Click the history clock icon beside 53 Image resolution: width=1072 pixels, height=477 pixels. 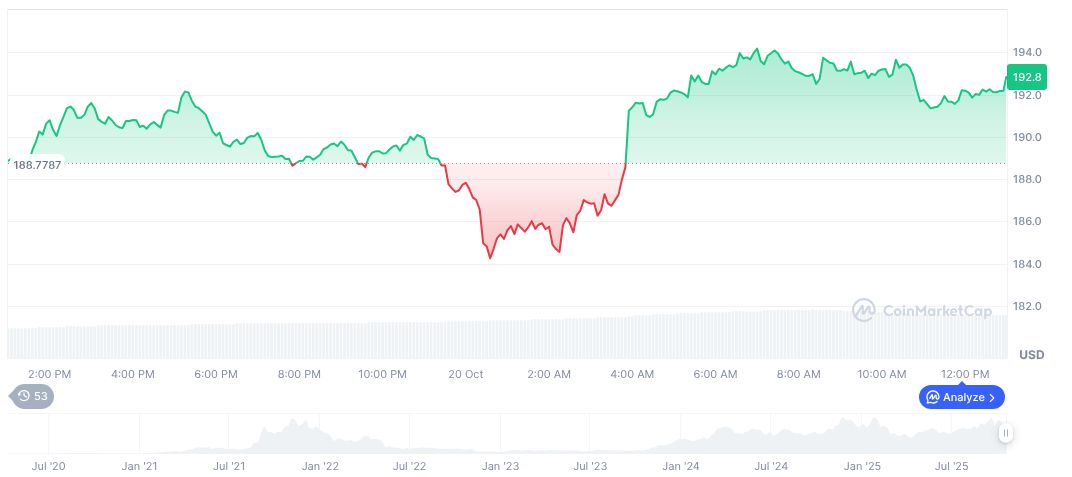pos(24,397)
